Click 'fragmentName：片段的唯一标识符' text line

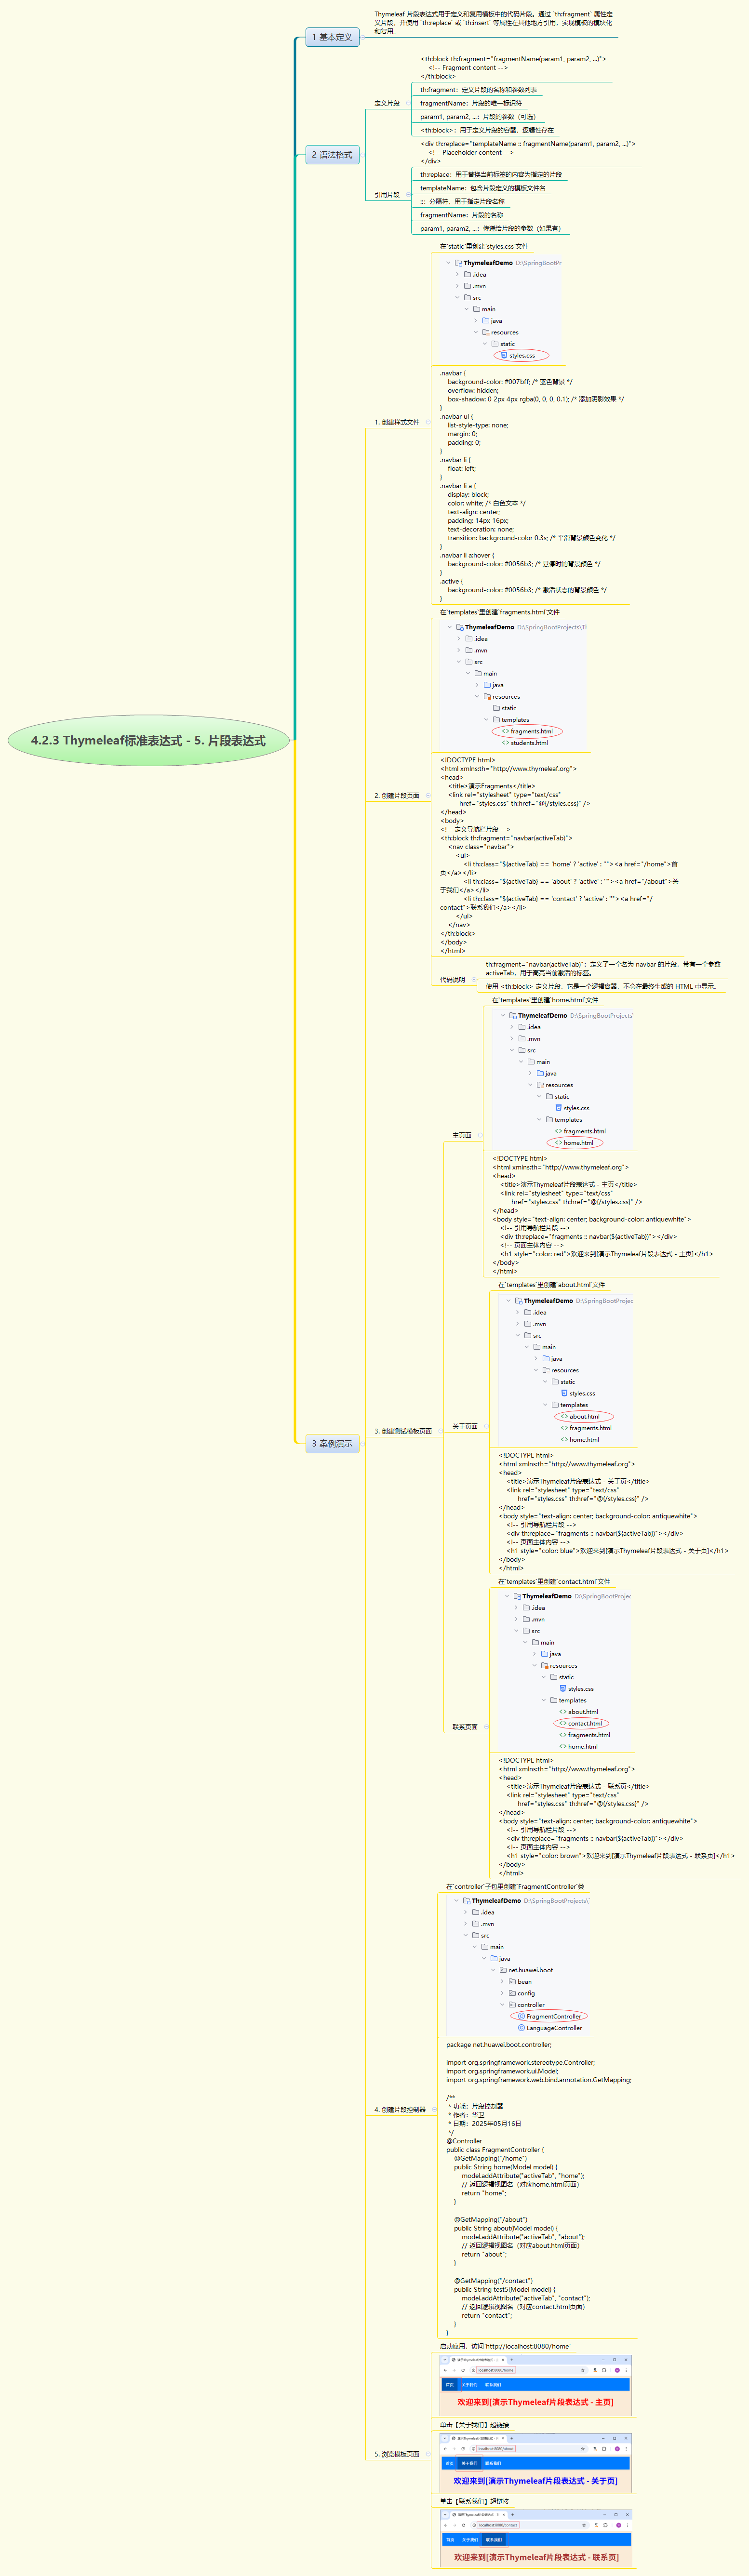point(471,103)
